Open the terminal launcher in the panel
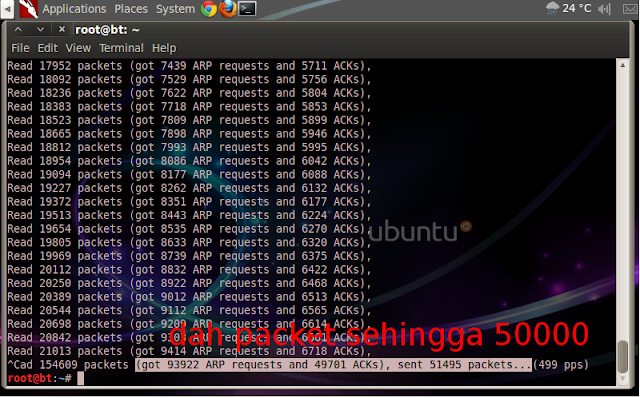640x398 pixels. tap(247, 9)
